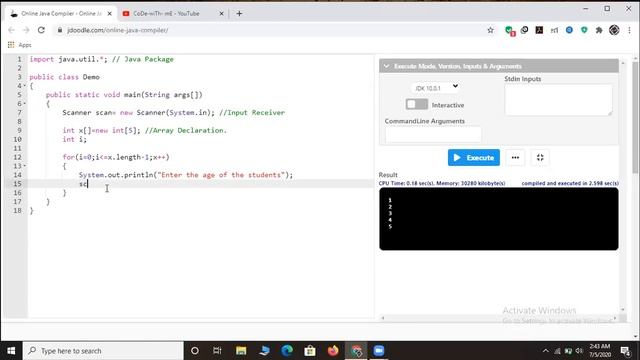Viewport: 640px width, 360px height.
Task: Open the three-dots more options button
Action: (515, 158)
